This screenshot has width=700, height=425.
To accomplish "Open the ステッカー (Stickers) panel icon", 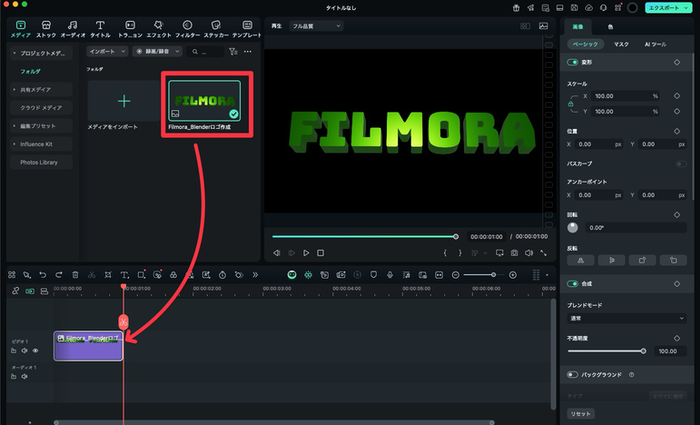I will [x=216, y=28].
